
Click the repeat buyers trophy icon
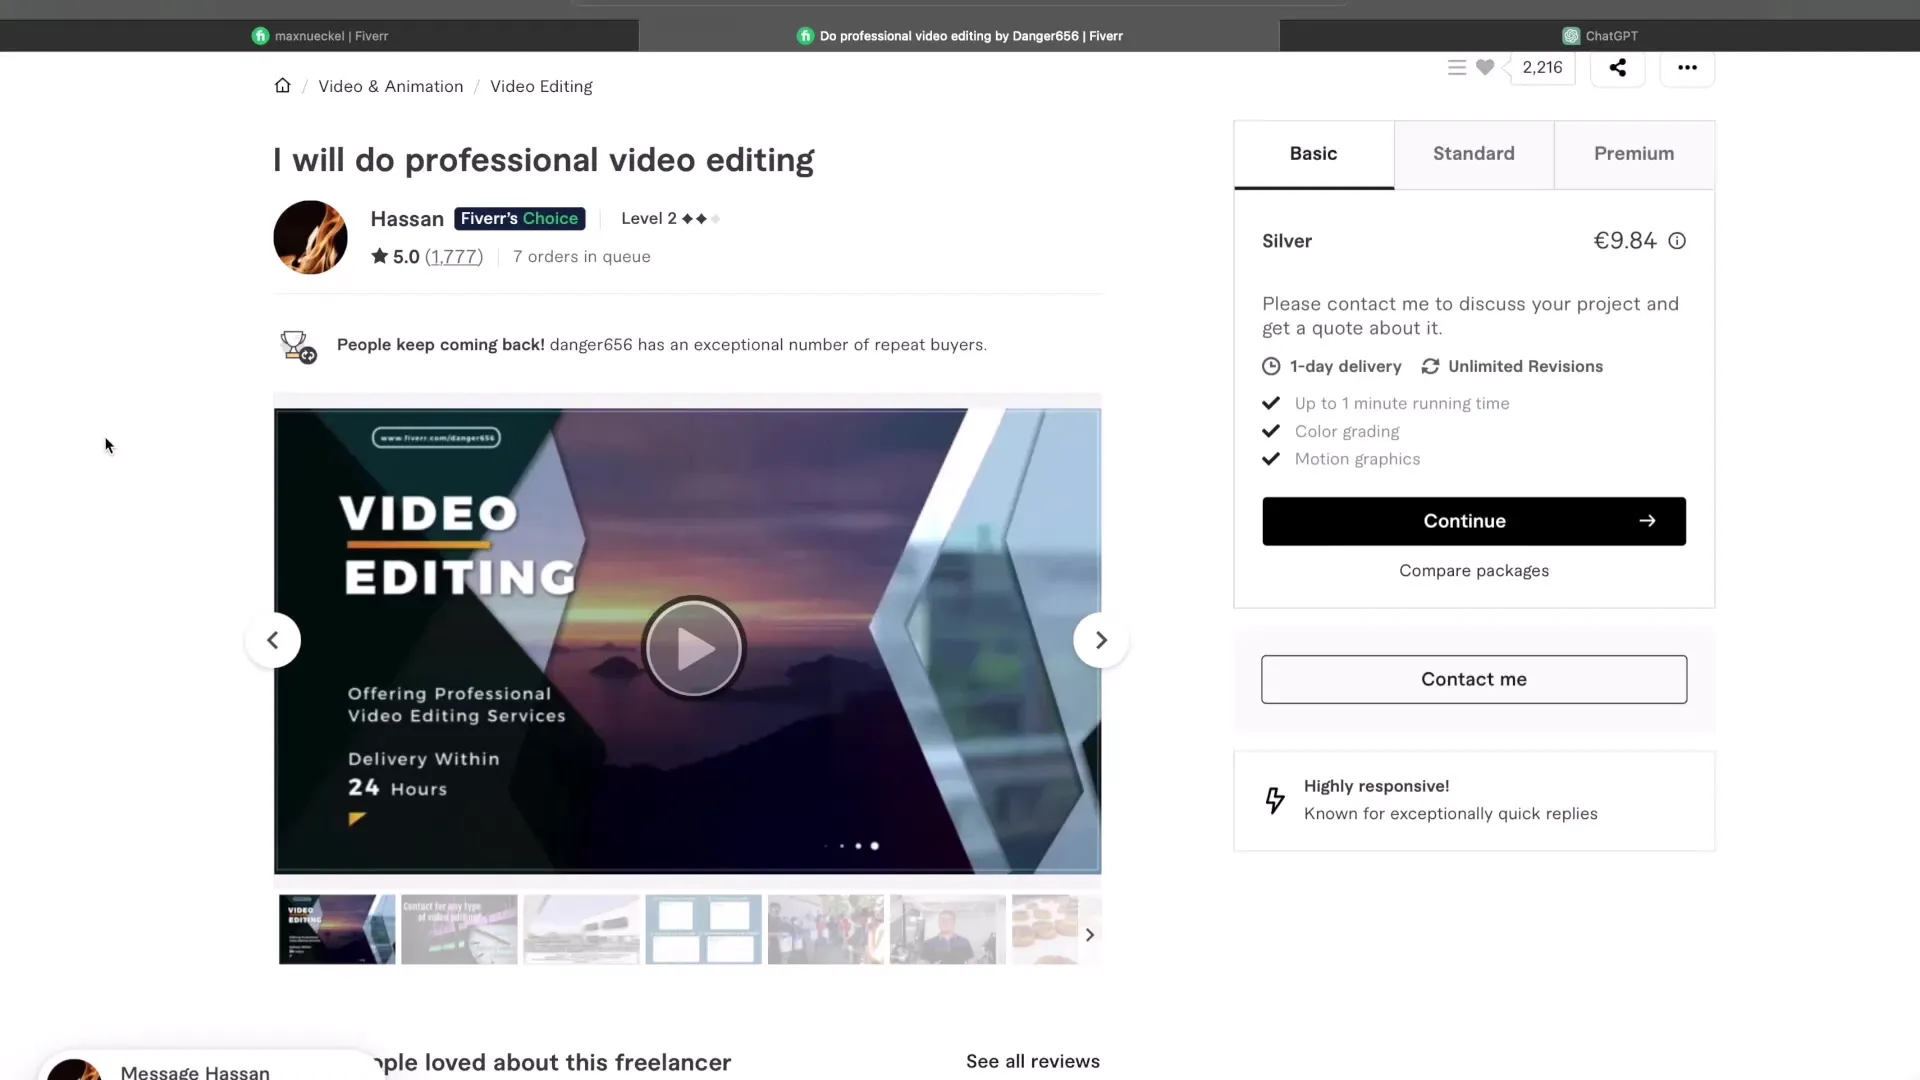click(x=298, y=346)
